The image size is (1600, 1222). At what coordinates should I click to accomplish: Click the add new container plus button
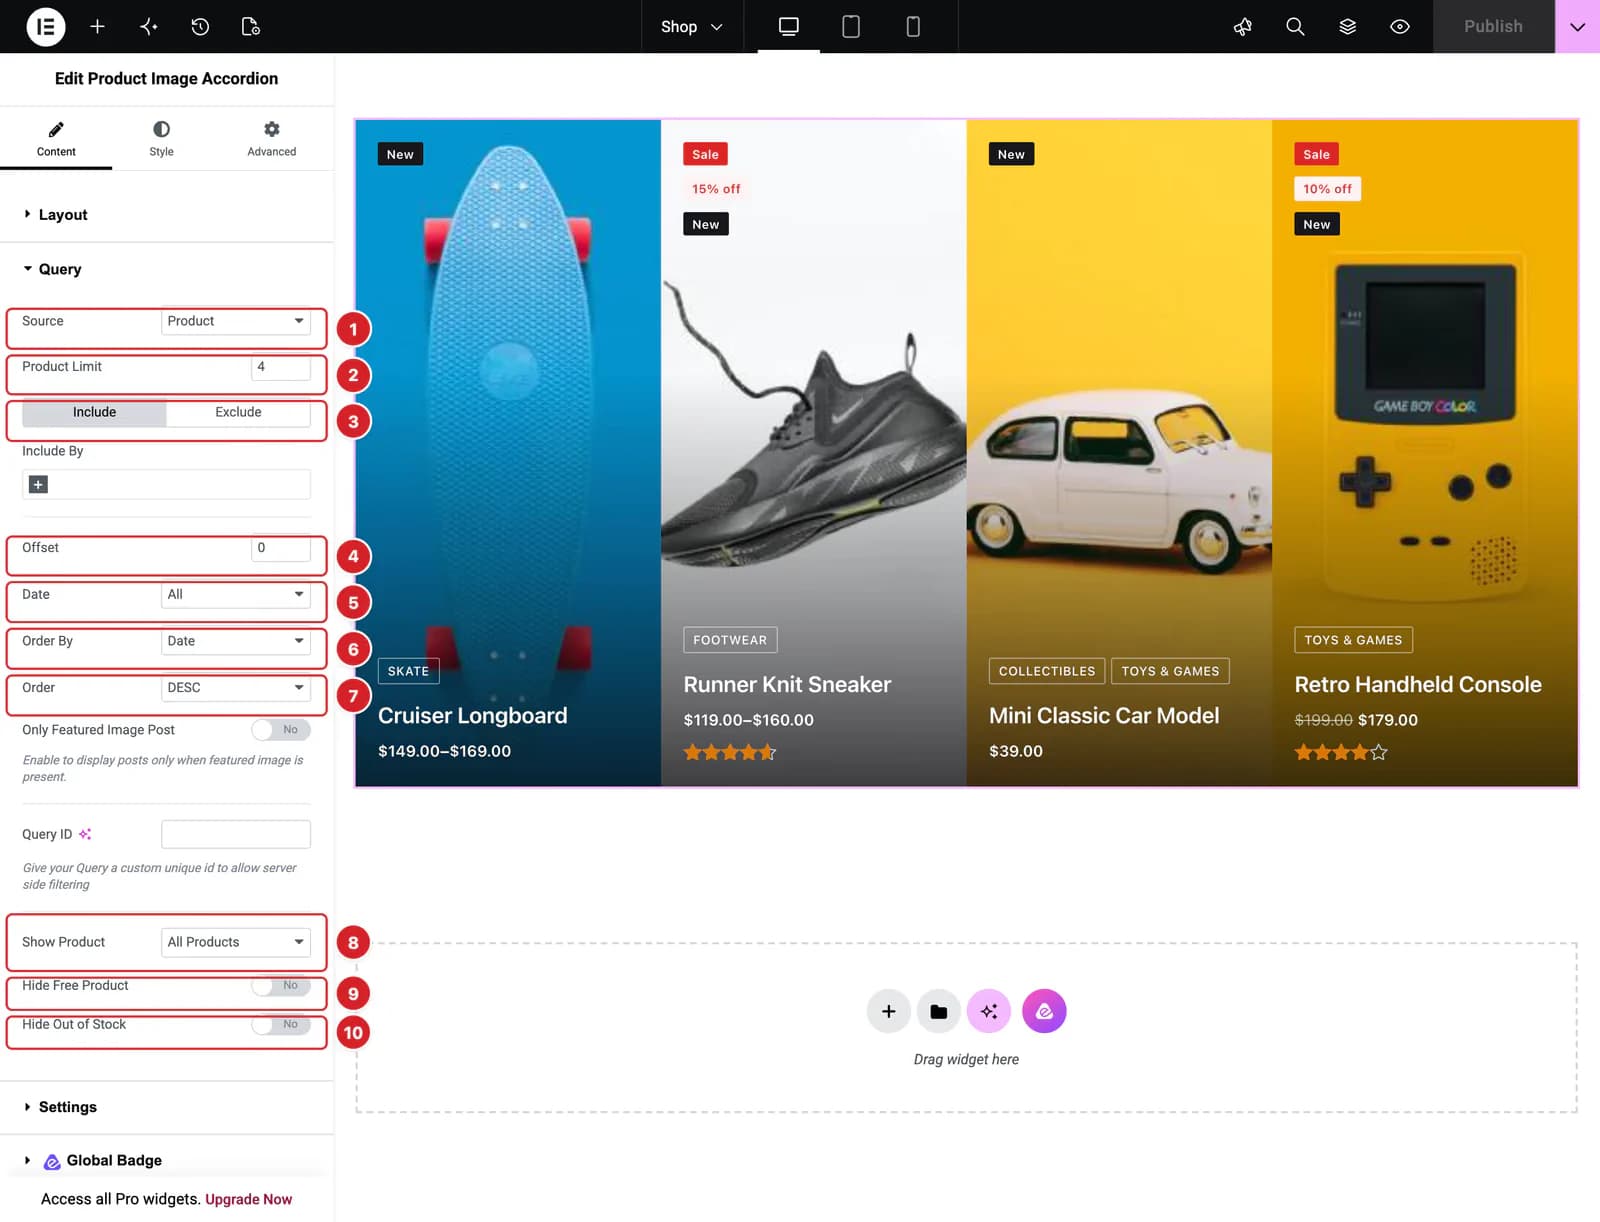tap(888, 1011)
